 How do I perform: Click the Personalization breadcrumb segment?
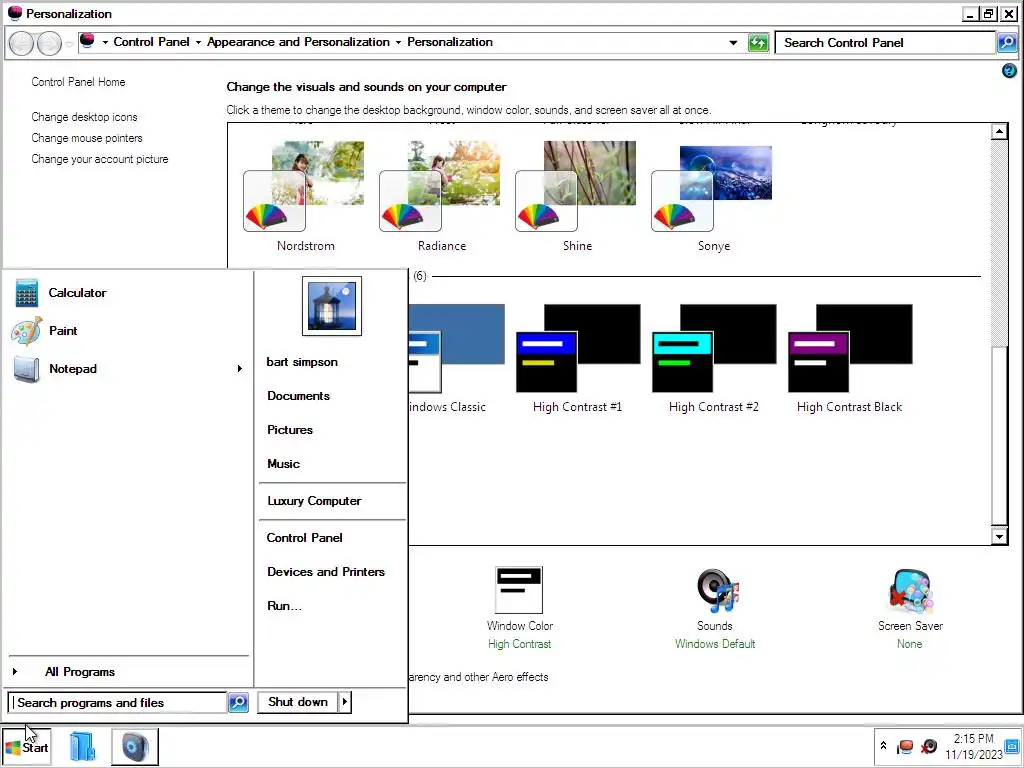(x=450, y=42)
